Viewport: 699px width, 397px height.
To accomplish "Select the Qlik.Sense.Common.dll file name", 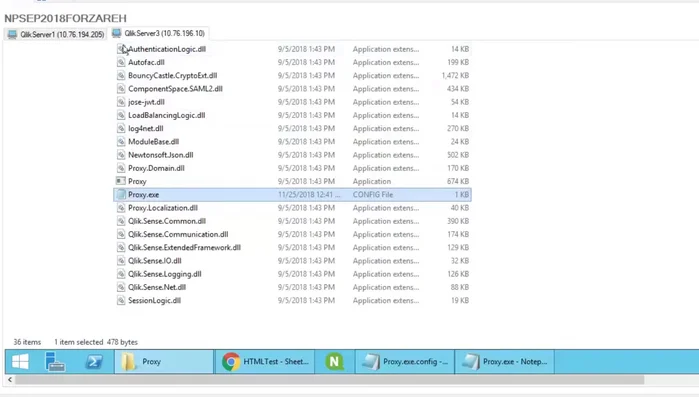I will pyautogui.click(x=167, y=221).
